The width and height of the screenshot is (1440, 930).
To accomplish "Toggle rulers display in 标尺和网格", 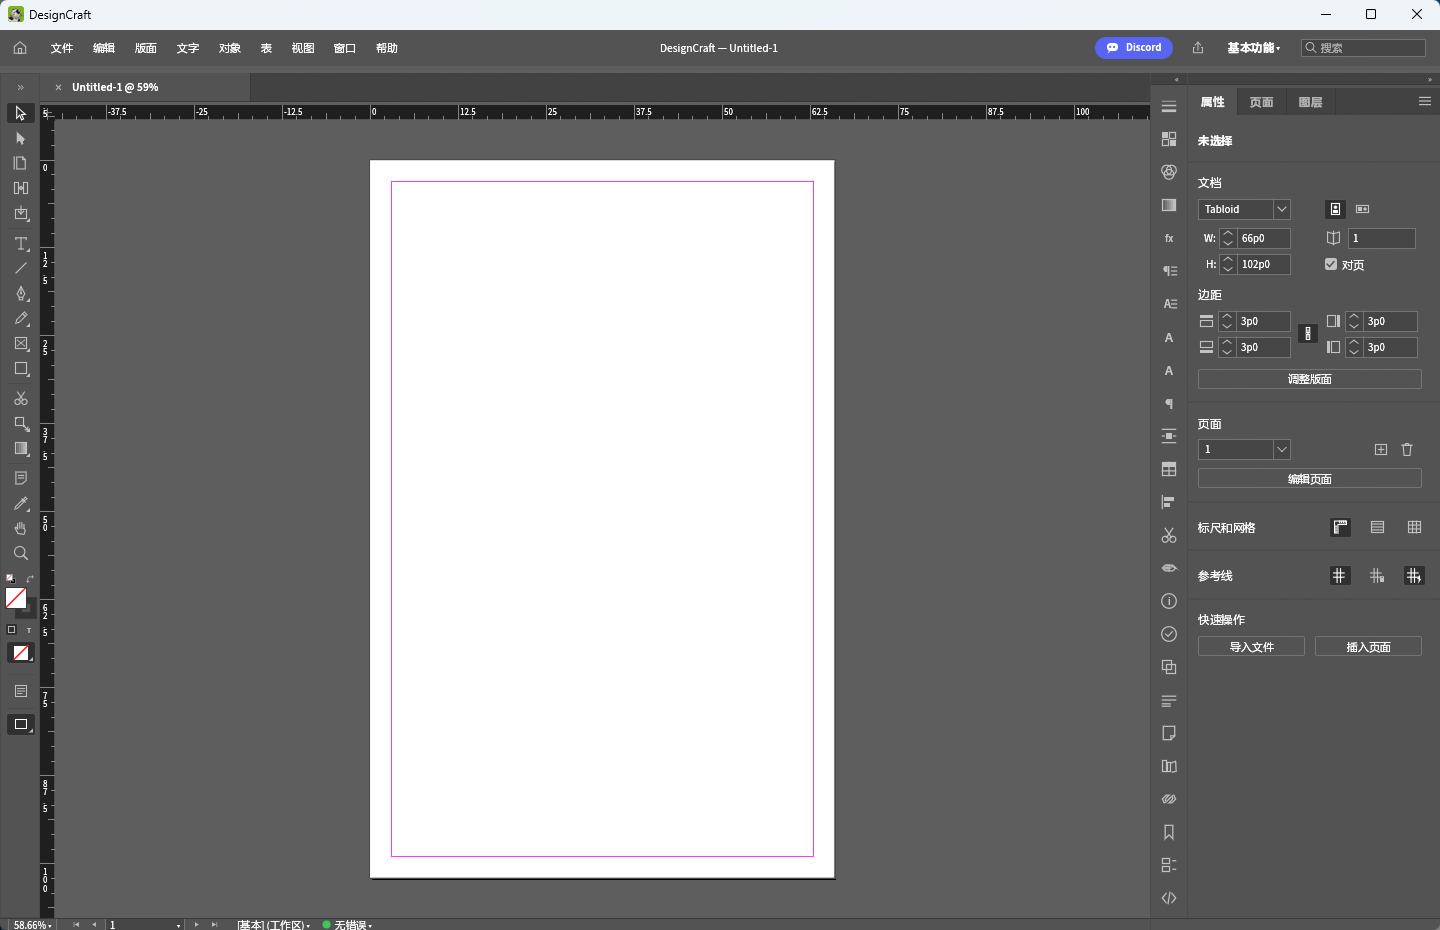I will click(1341, 527).
